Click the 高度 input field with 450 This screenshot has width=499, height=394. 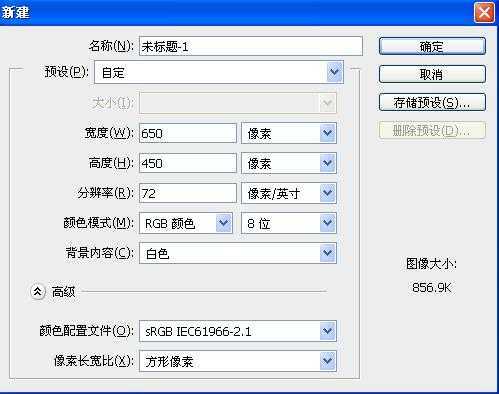pyautogui.click(x=188, y=163)
